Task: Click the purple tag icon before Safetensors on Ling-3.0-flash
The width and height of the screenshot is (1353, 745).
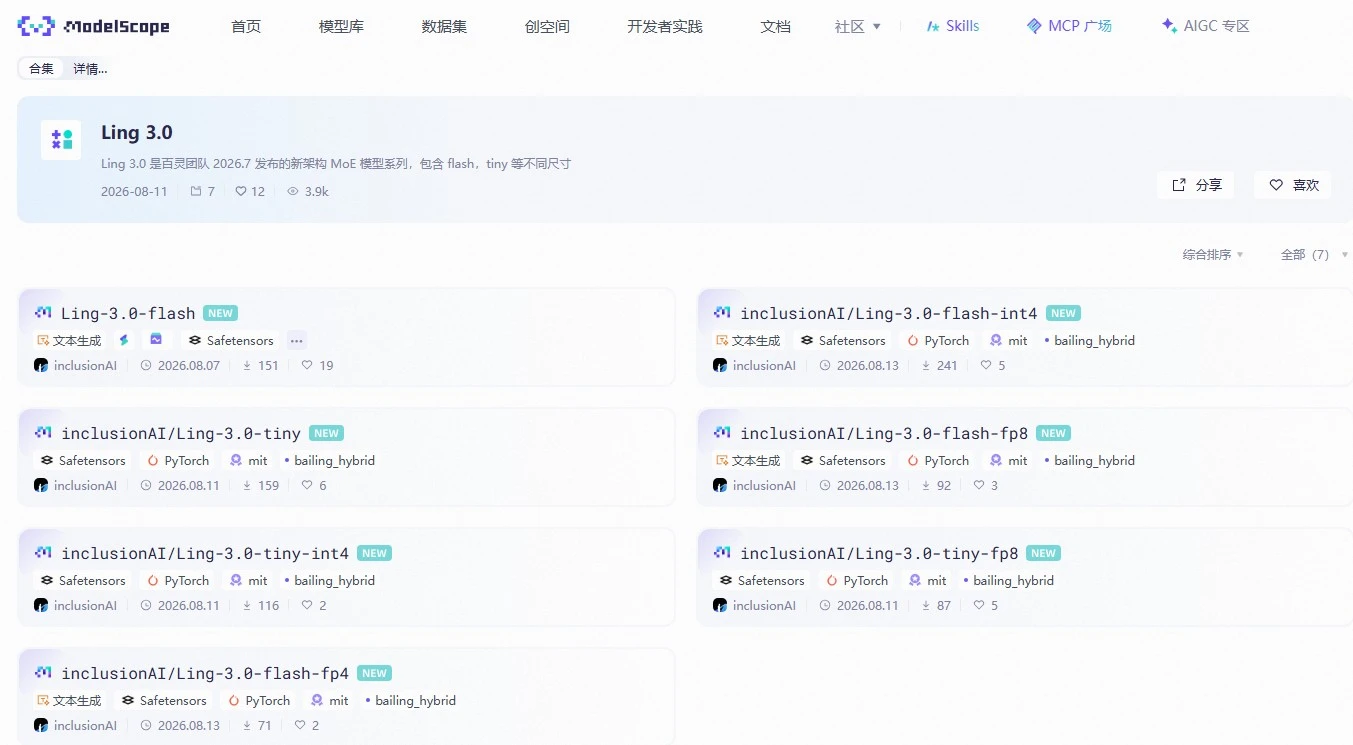Action: click(x=156, y=340)
